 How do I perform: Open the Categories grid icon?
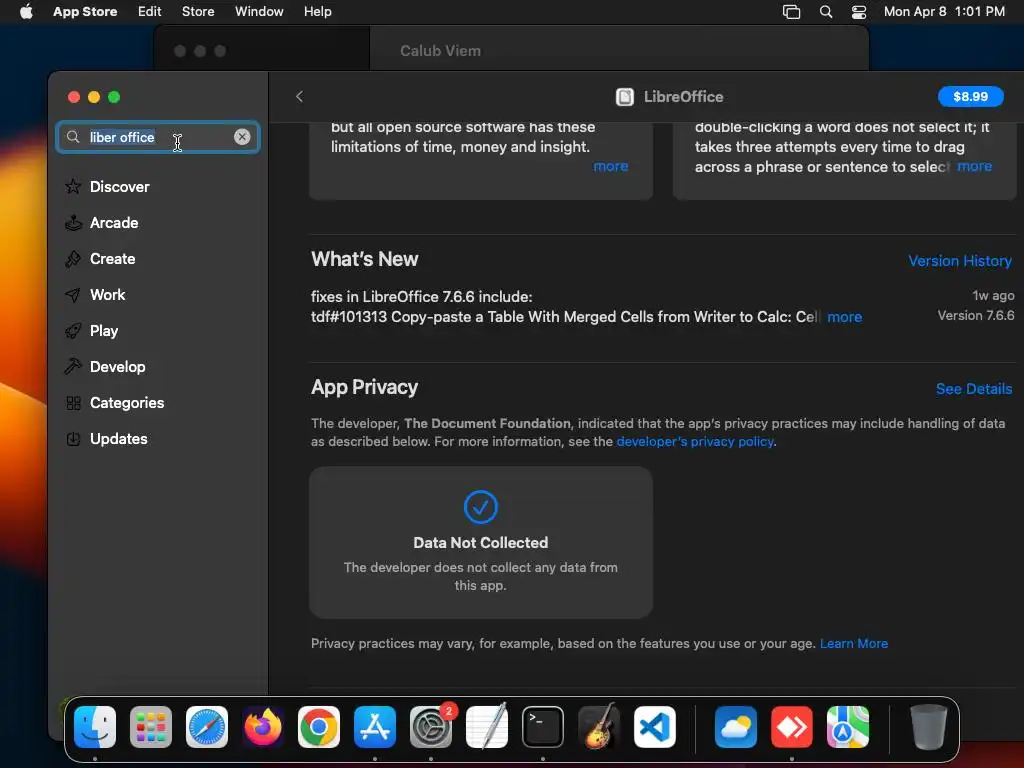pyautogui.click(x=73, y=403)
